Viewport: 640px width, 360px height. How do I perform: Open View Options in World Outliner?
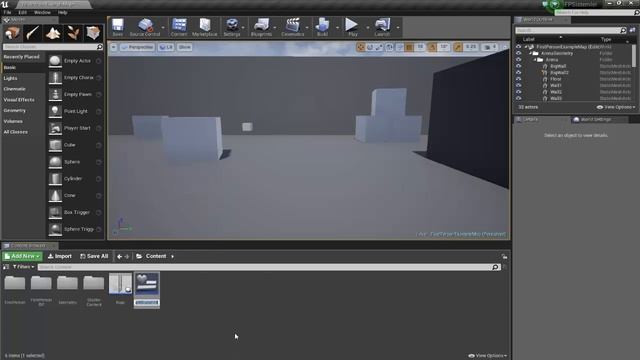[616, 107]
